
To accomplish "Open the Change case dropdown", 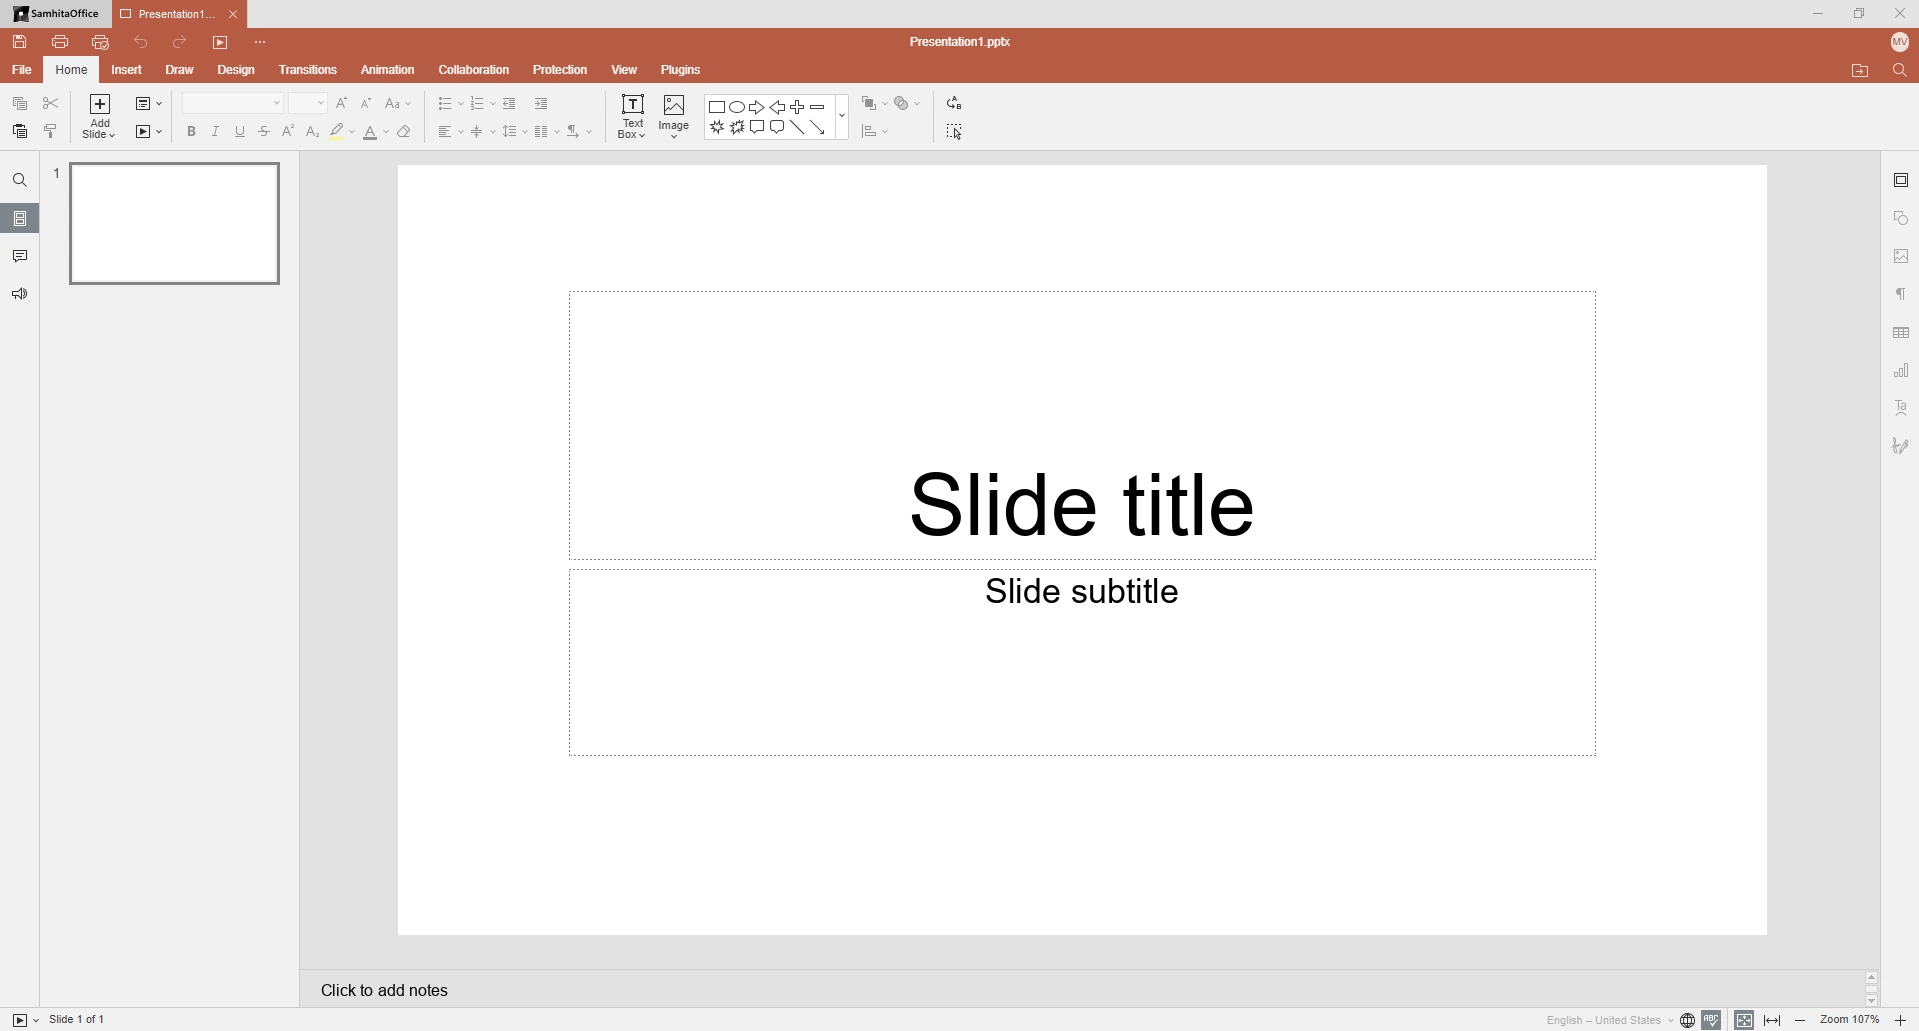I will tap(398, 104).
